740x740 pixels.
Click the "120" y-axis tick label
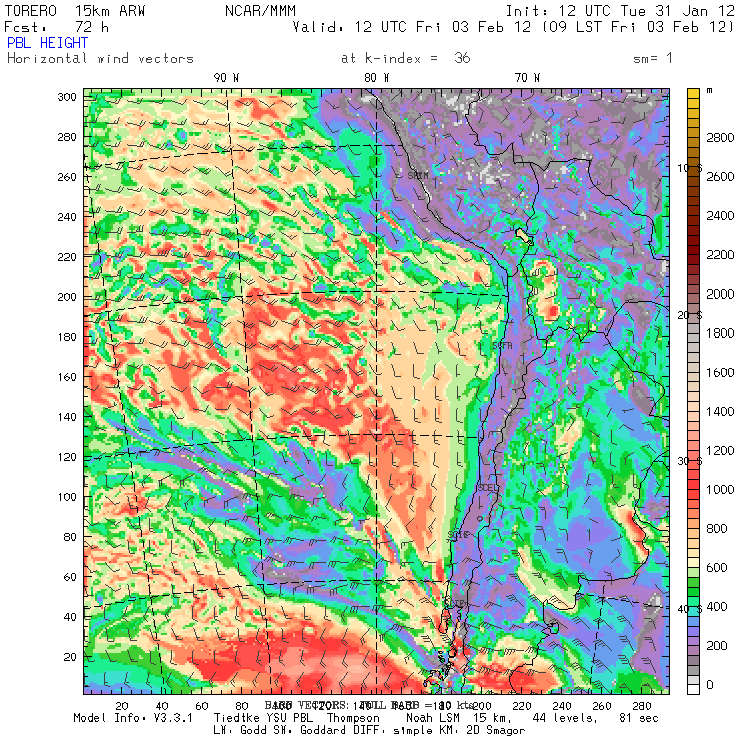click(67, 457)
